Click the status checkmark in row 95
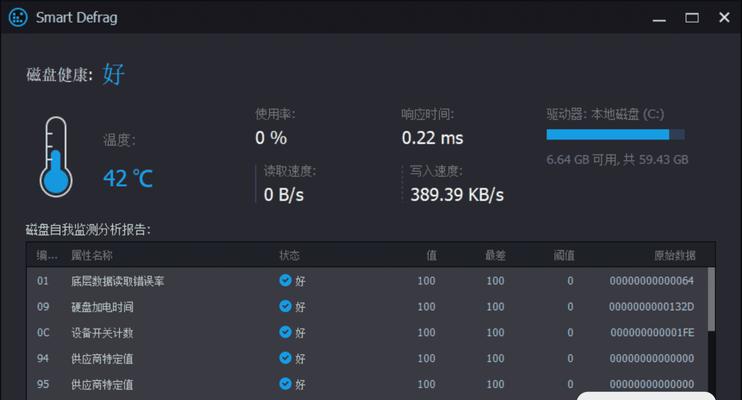This screenshot has height=400, width=742. [x=285, y=383]
